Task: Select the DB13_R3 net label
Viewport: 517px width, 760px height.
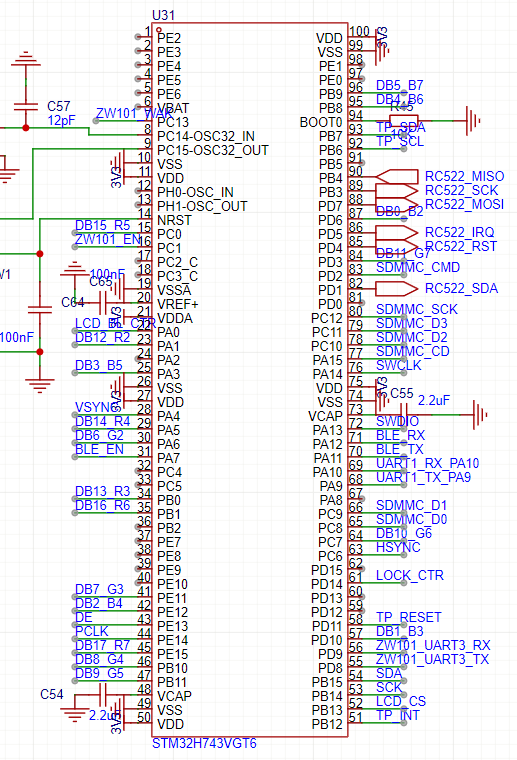Action: tap(102, 491)
